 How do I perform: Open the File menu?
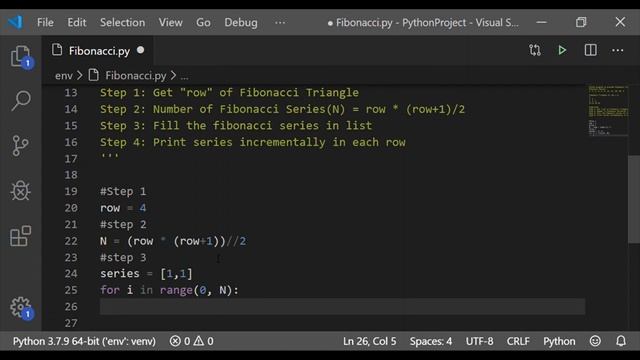click(x=45, y=22)
